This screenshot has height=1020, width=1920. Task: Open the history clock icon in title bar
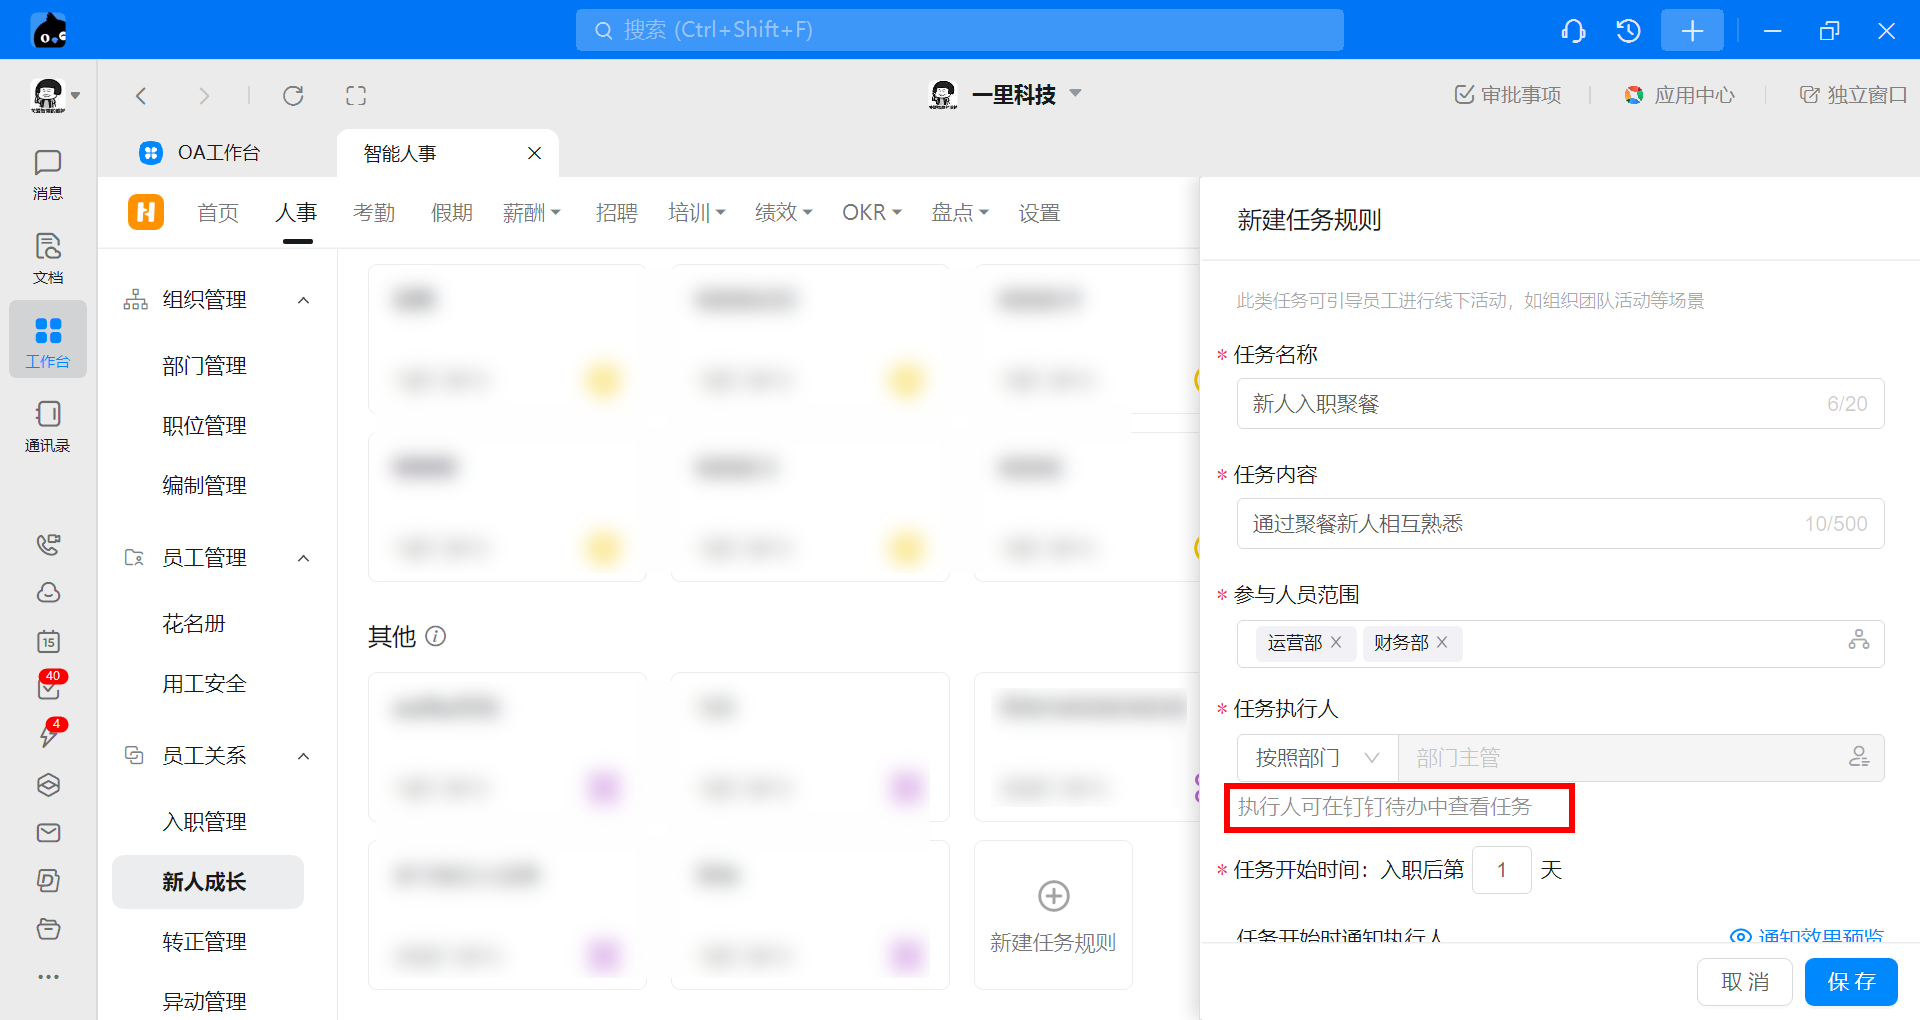coord(1628,31)
